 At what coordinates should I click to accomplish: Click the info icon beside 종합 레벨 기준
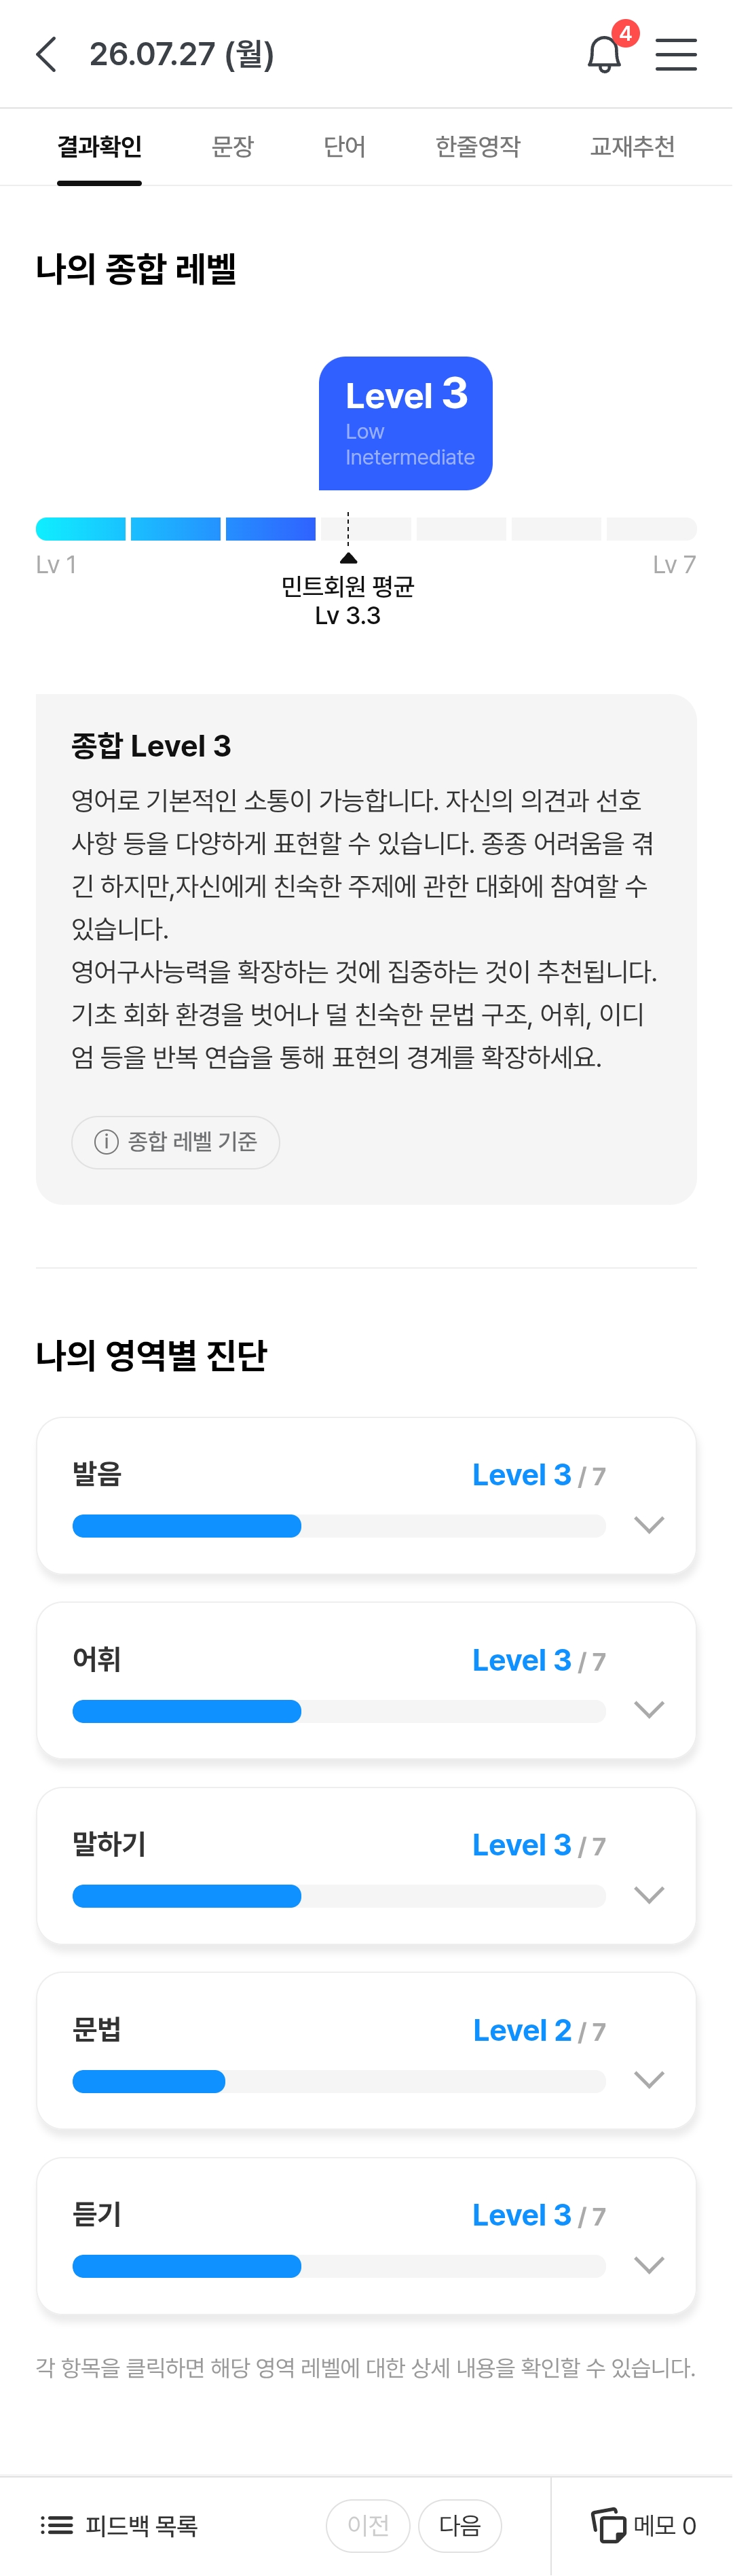click(106, 1142)
